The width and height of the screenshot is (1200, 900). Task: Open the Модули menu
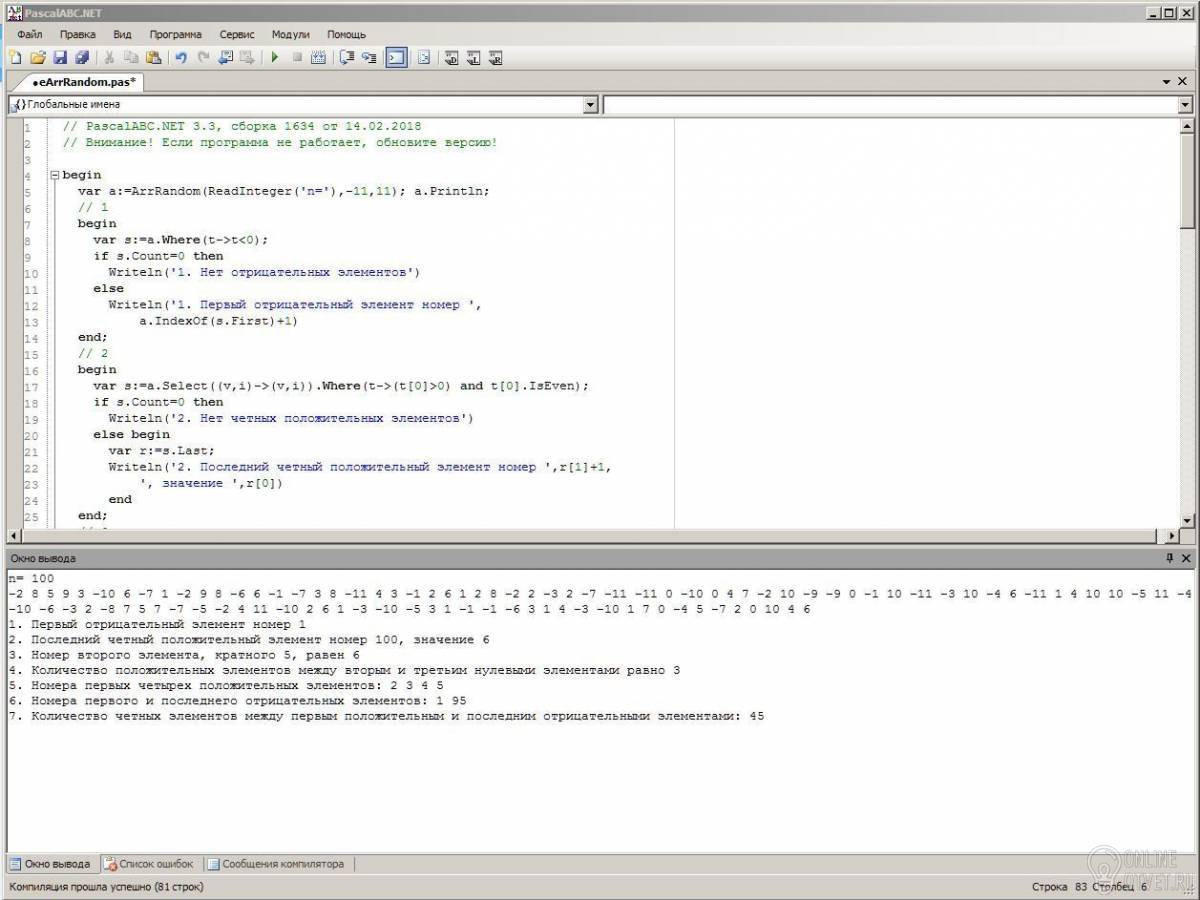290,34
